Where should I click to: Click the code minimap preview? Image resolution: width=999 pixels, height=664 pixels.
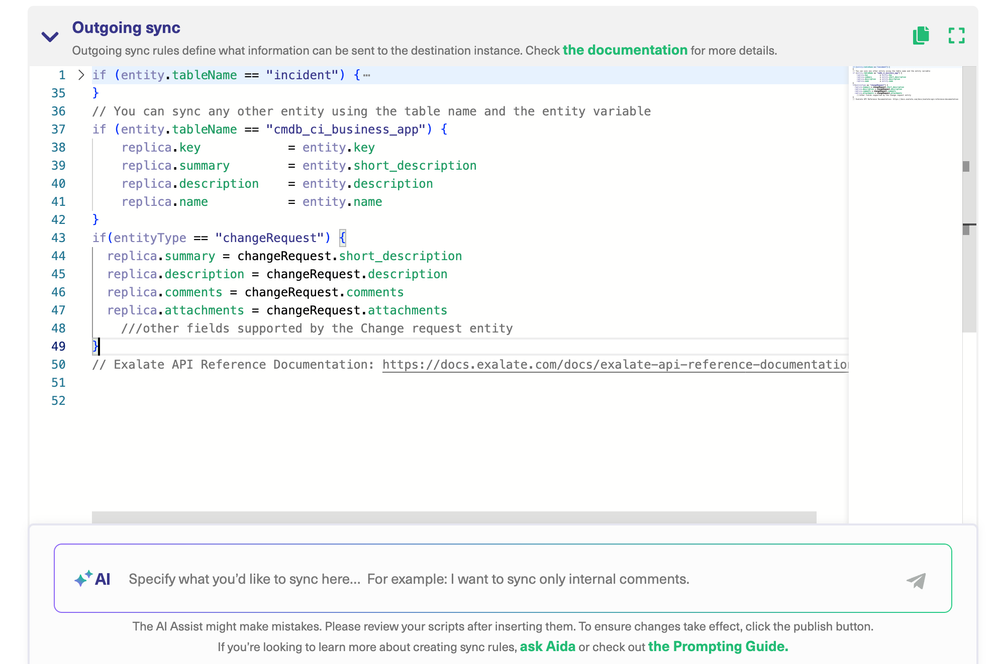tap(903, 85)
